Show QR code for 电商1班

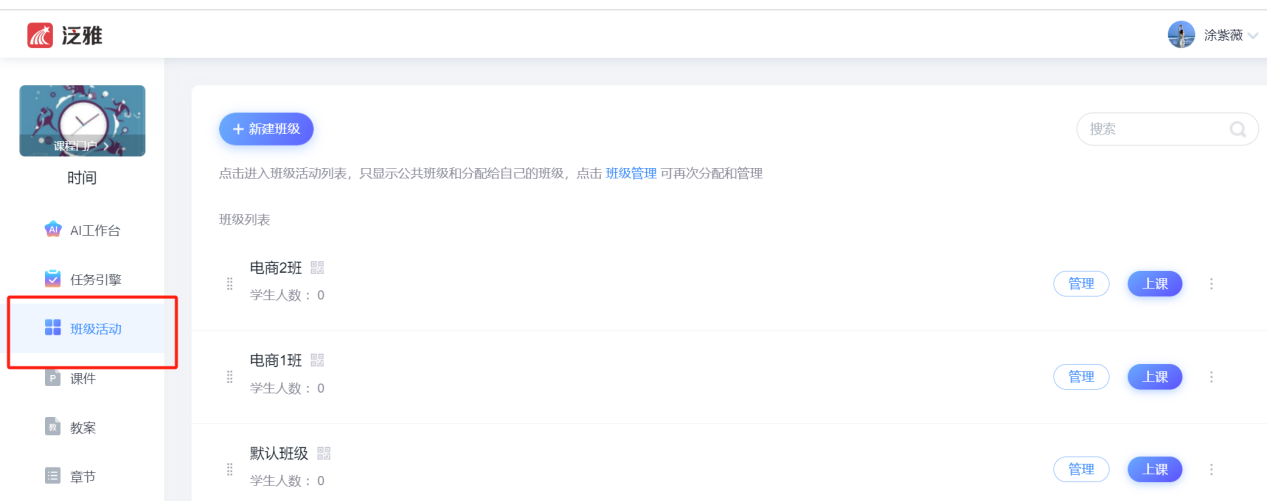coord(318,360)
